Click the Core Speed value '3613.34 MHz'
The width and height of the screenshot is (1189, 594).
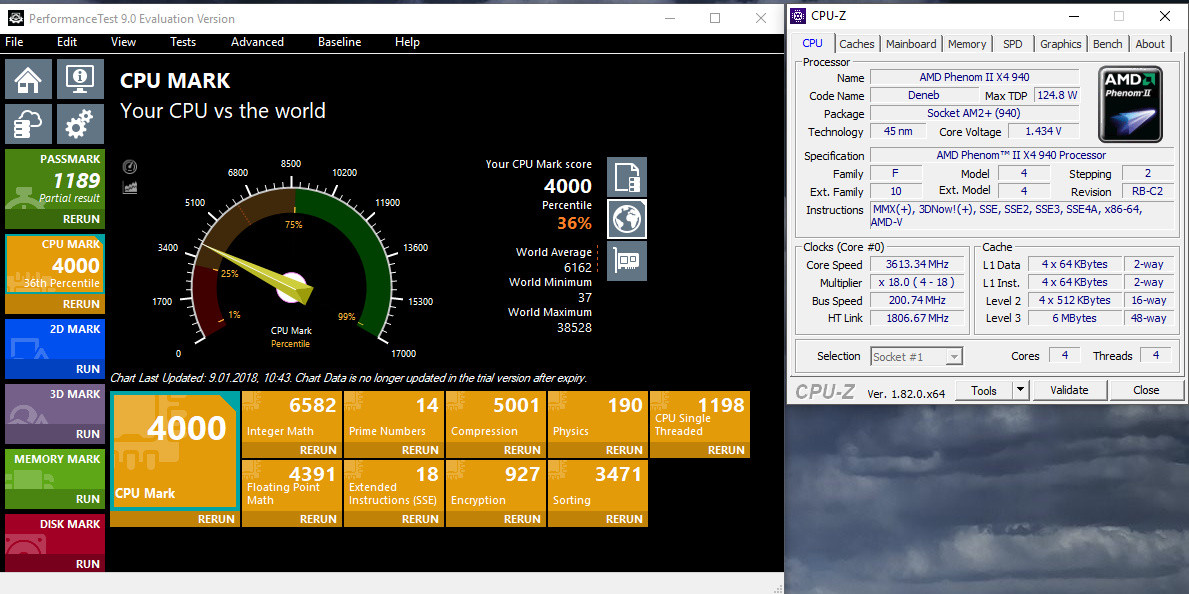coord(918,265)
